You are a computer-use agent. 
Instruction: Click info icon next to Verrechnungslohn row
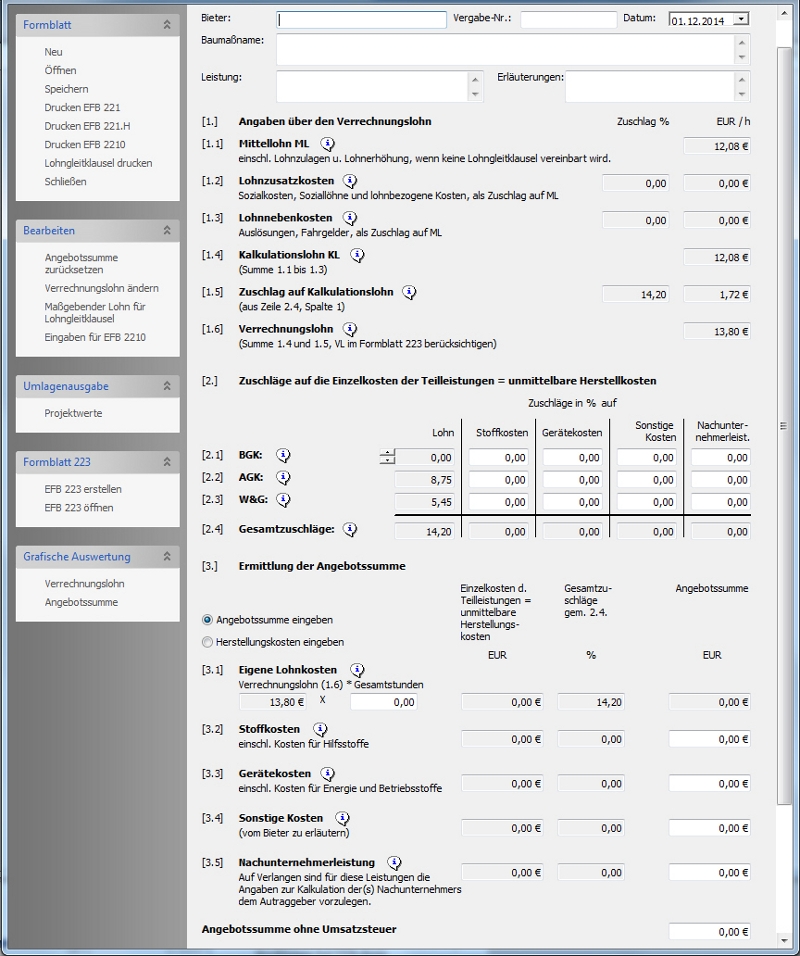point(349,329)
